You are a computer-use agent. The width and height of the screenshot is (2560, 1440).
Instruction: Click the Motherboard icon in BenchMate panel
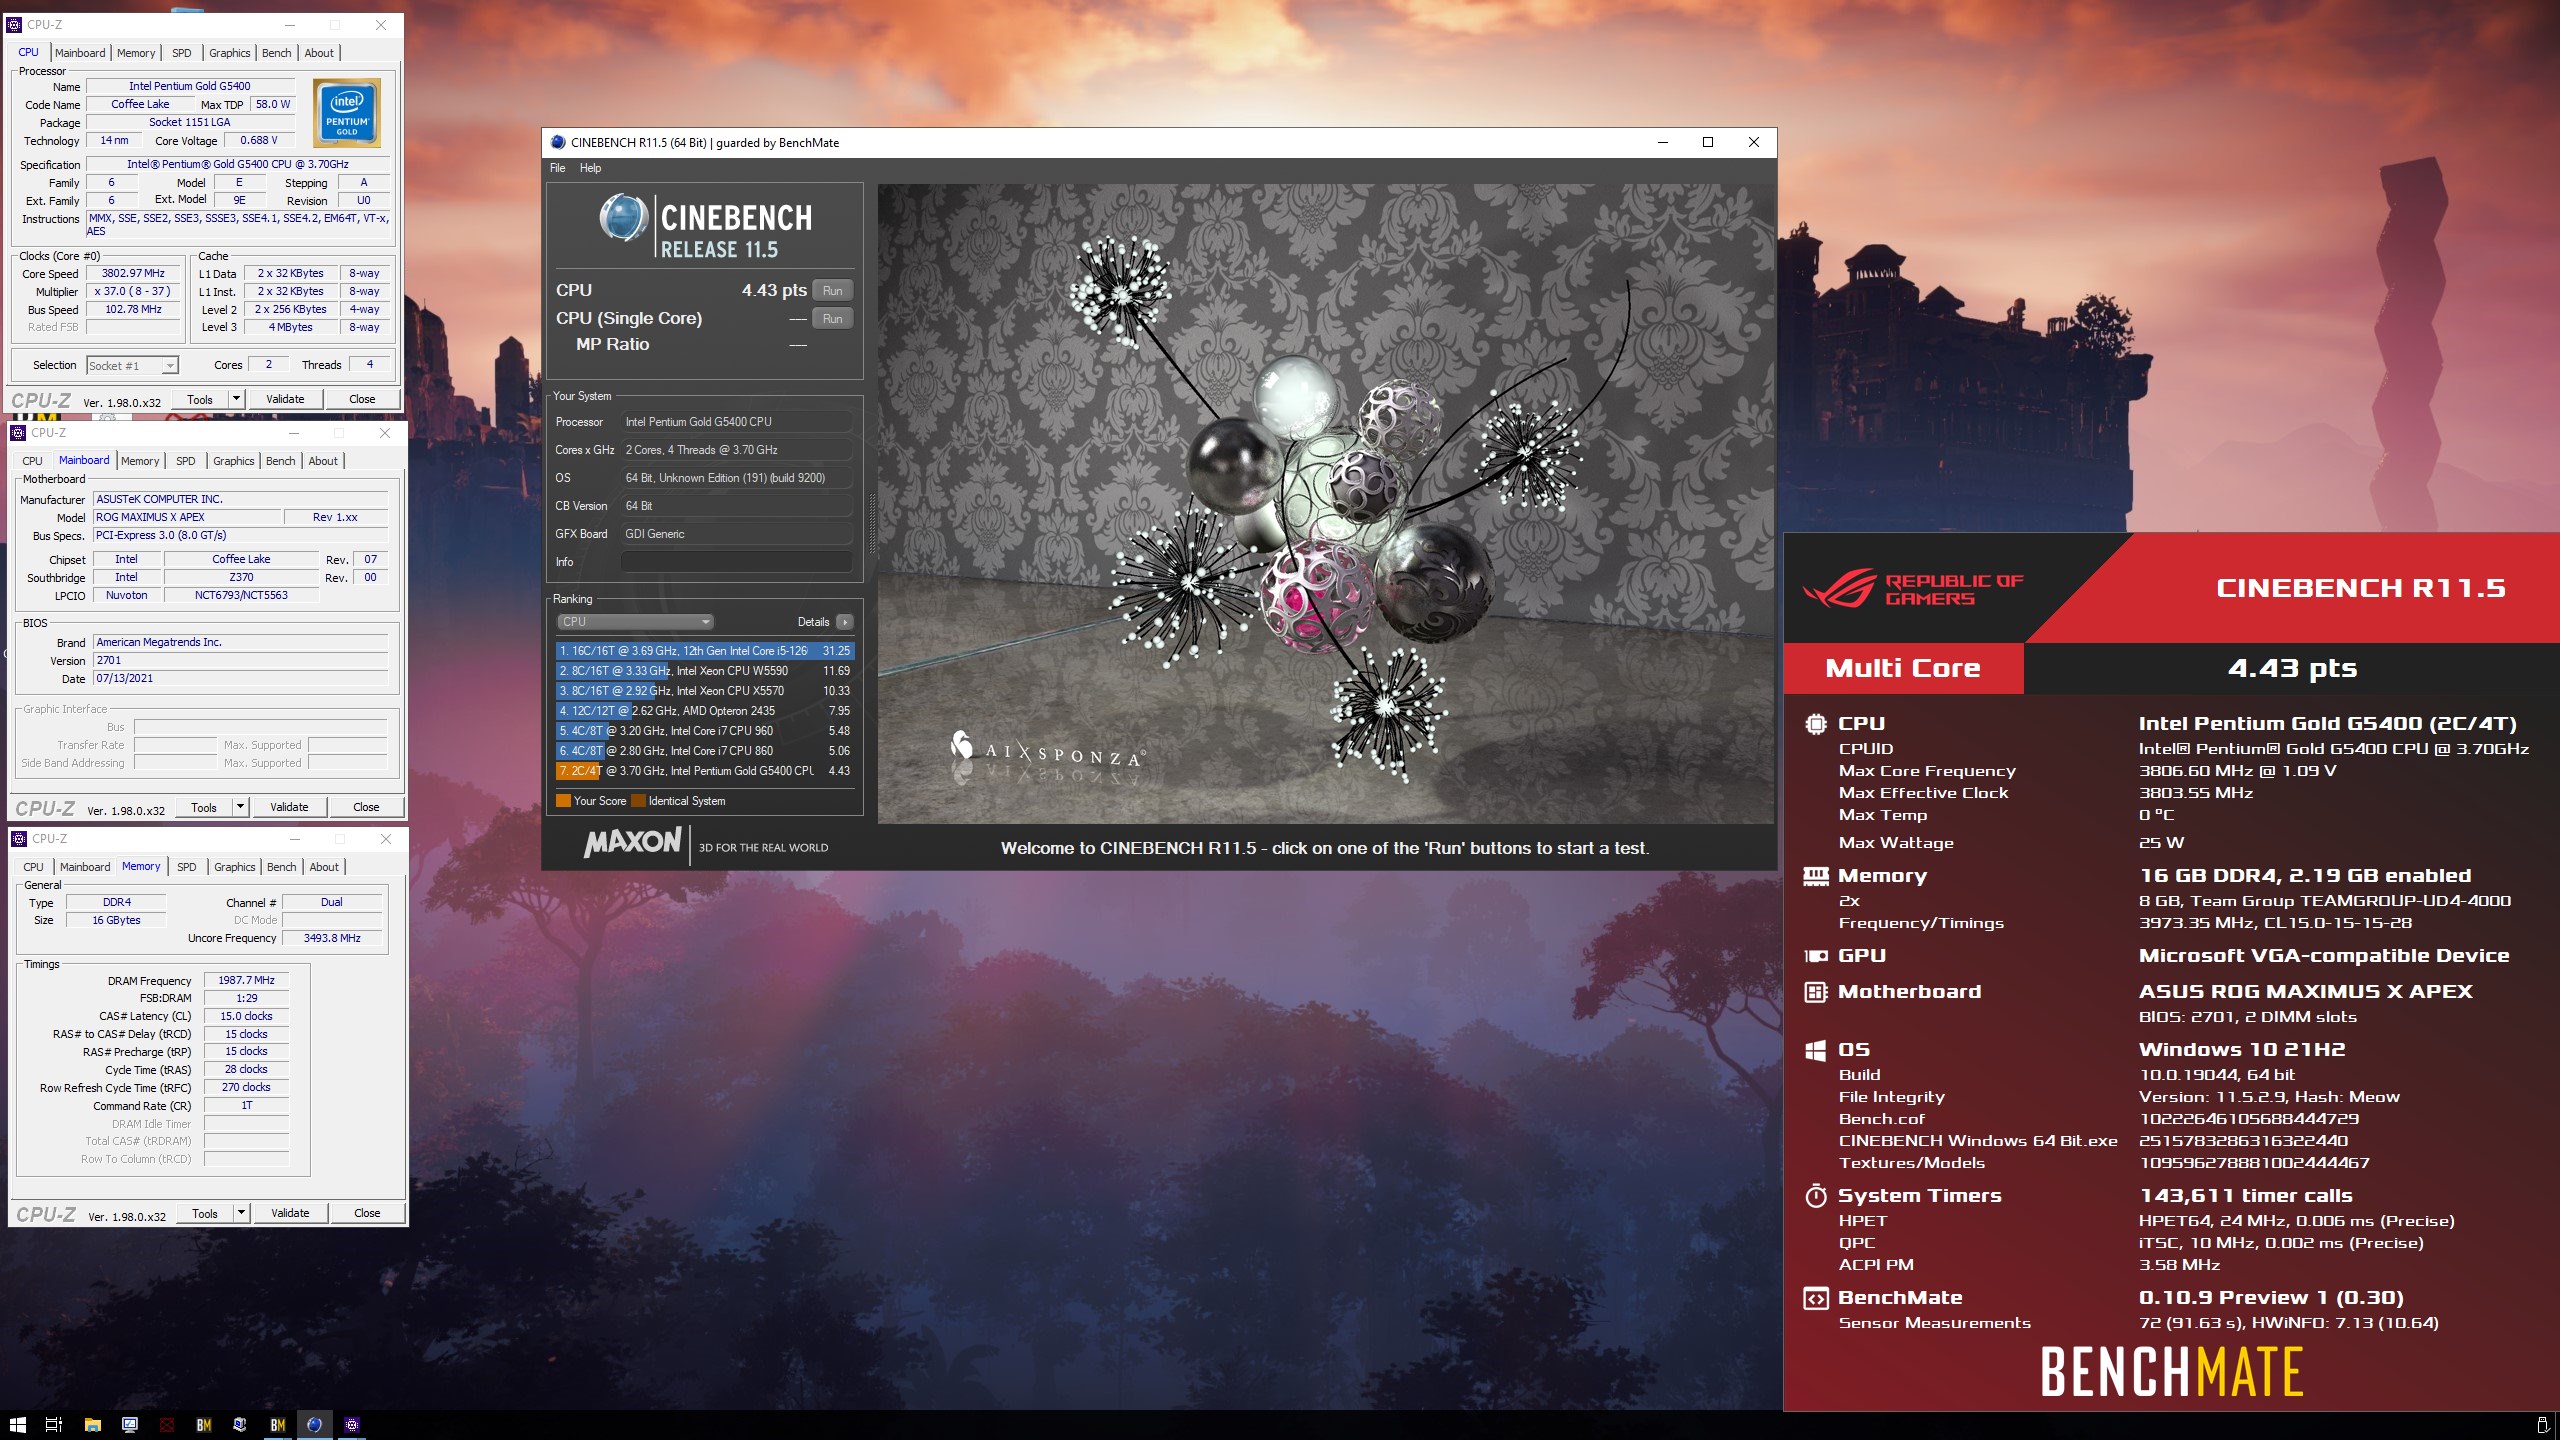1816,992
